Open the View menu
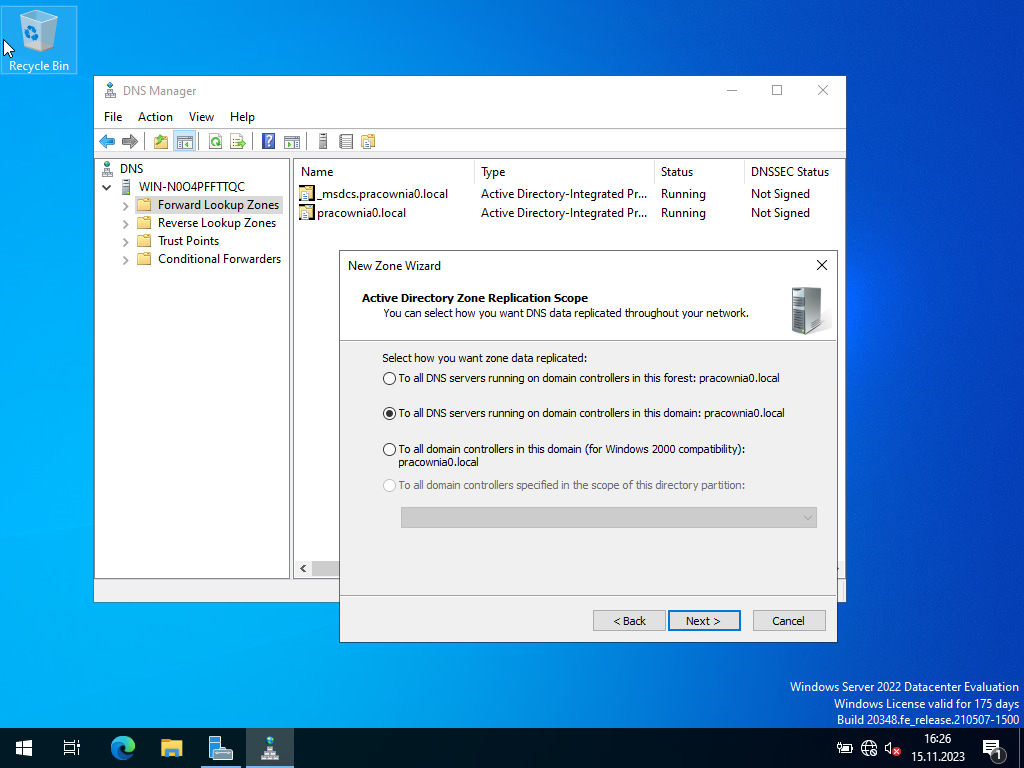Image resolution: width=1024 pixels, height=768 pixels. [201, 117]
